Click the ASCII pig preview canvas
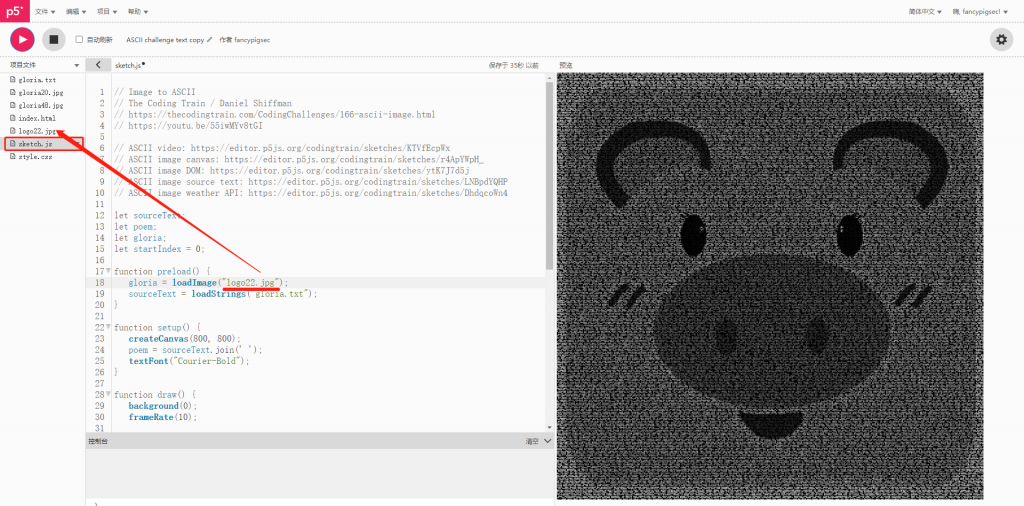This screenshot has height=506, width=1024. [x=770, y=285]
